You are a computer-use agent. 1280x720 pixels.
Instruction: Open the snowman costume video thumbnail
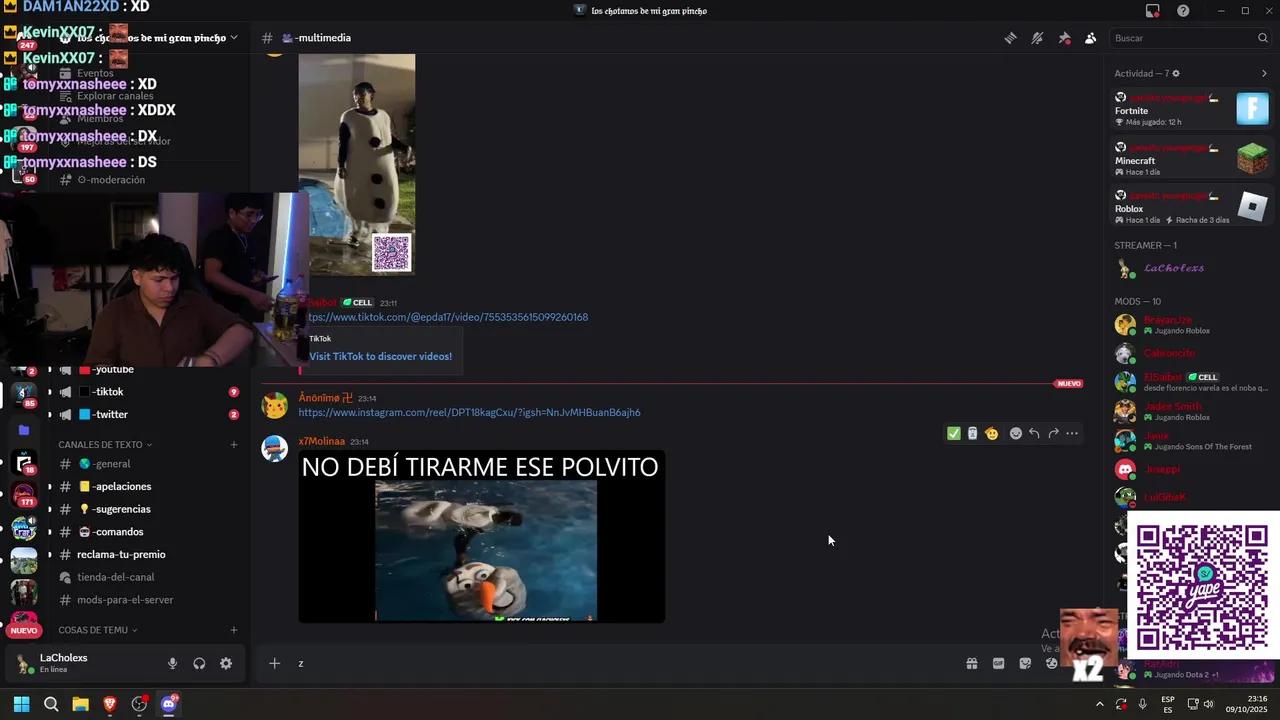[x=356, y=164]
